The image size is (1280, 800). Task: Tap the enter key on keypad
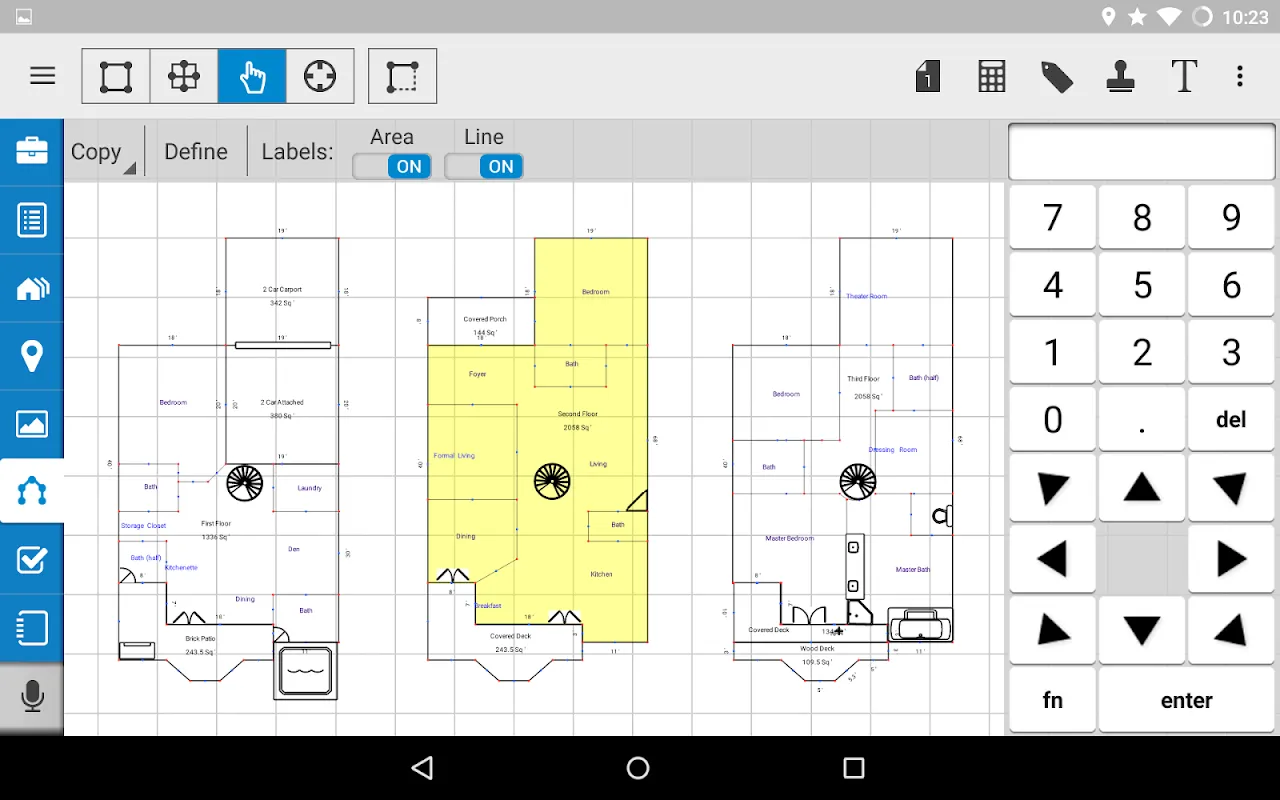[1186, 700]
